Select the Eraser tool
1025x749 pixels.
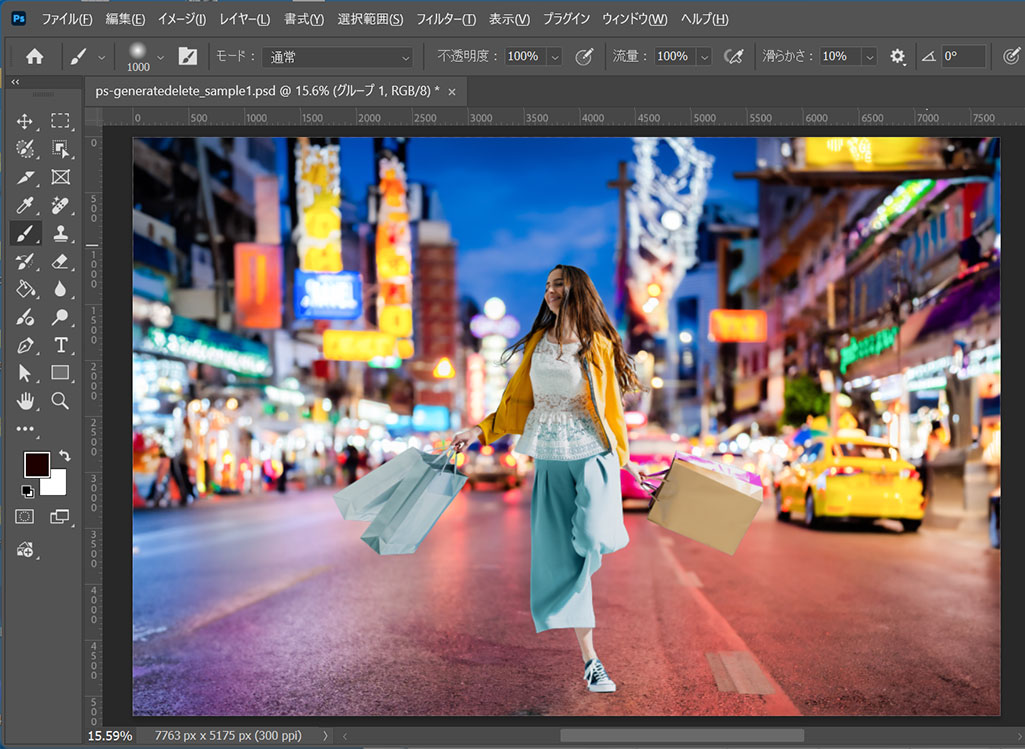point(60,261)
